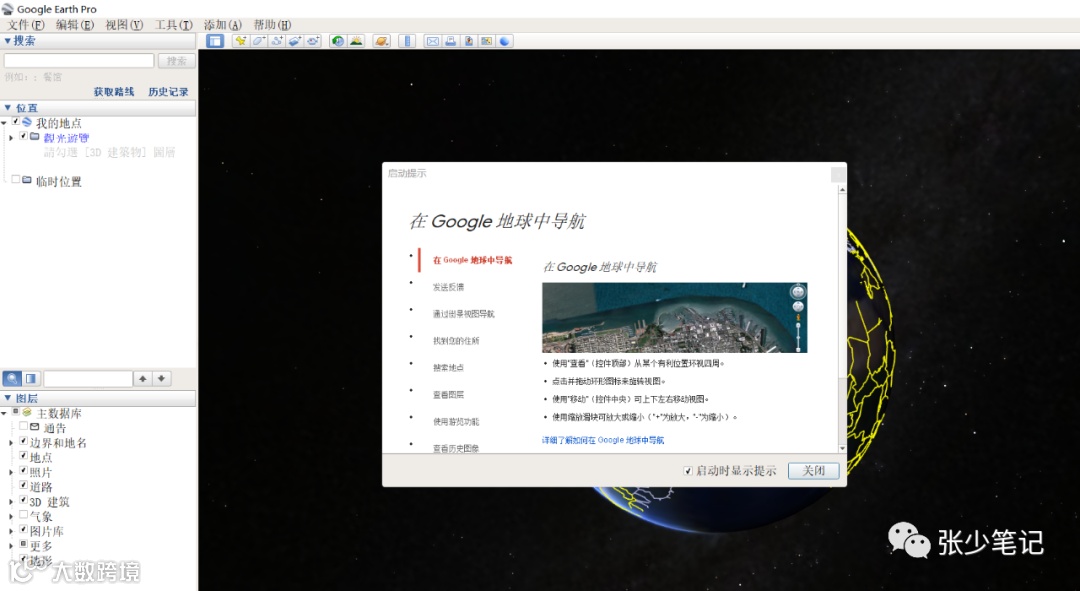The width and height of the screenshot is (1080, 591).
Task: Select the Add Polygon tool
Action: tap(258, 41)
